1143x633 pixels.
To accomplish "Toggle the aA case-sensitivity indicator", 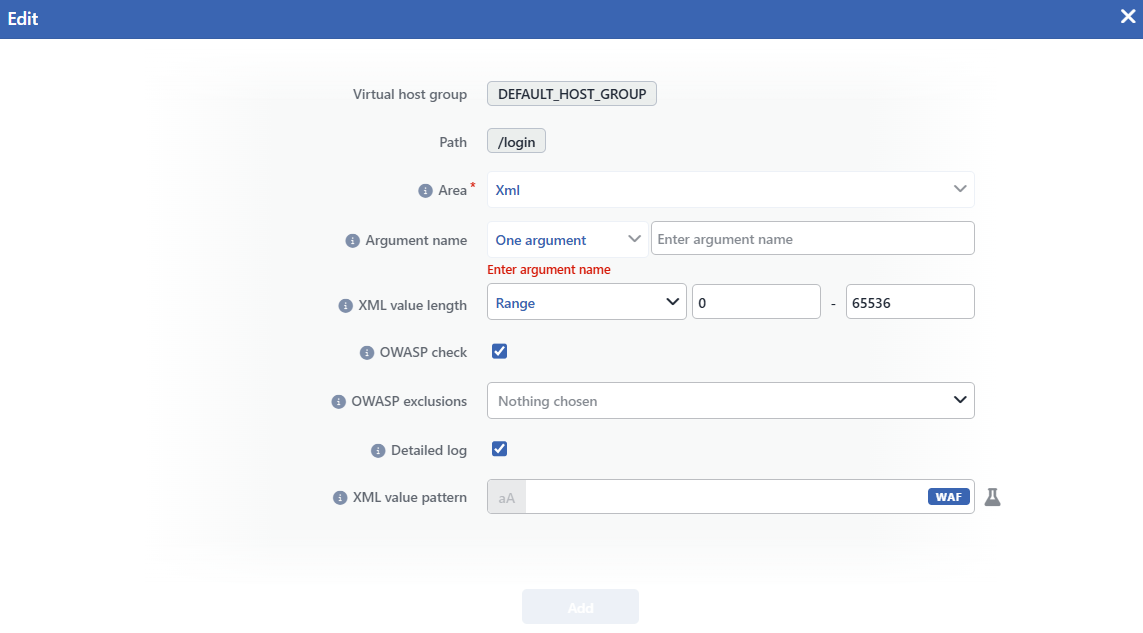I will (x=507, y=497).
